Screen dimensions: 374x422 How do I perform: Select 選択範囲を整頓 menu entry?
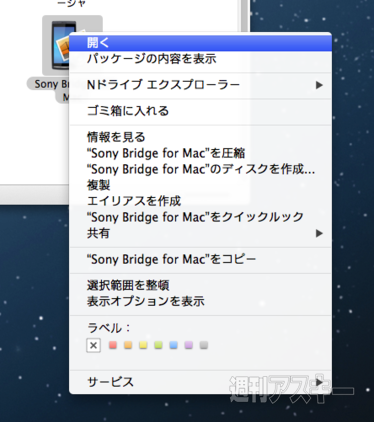point(200,285)
